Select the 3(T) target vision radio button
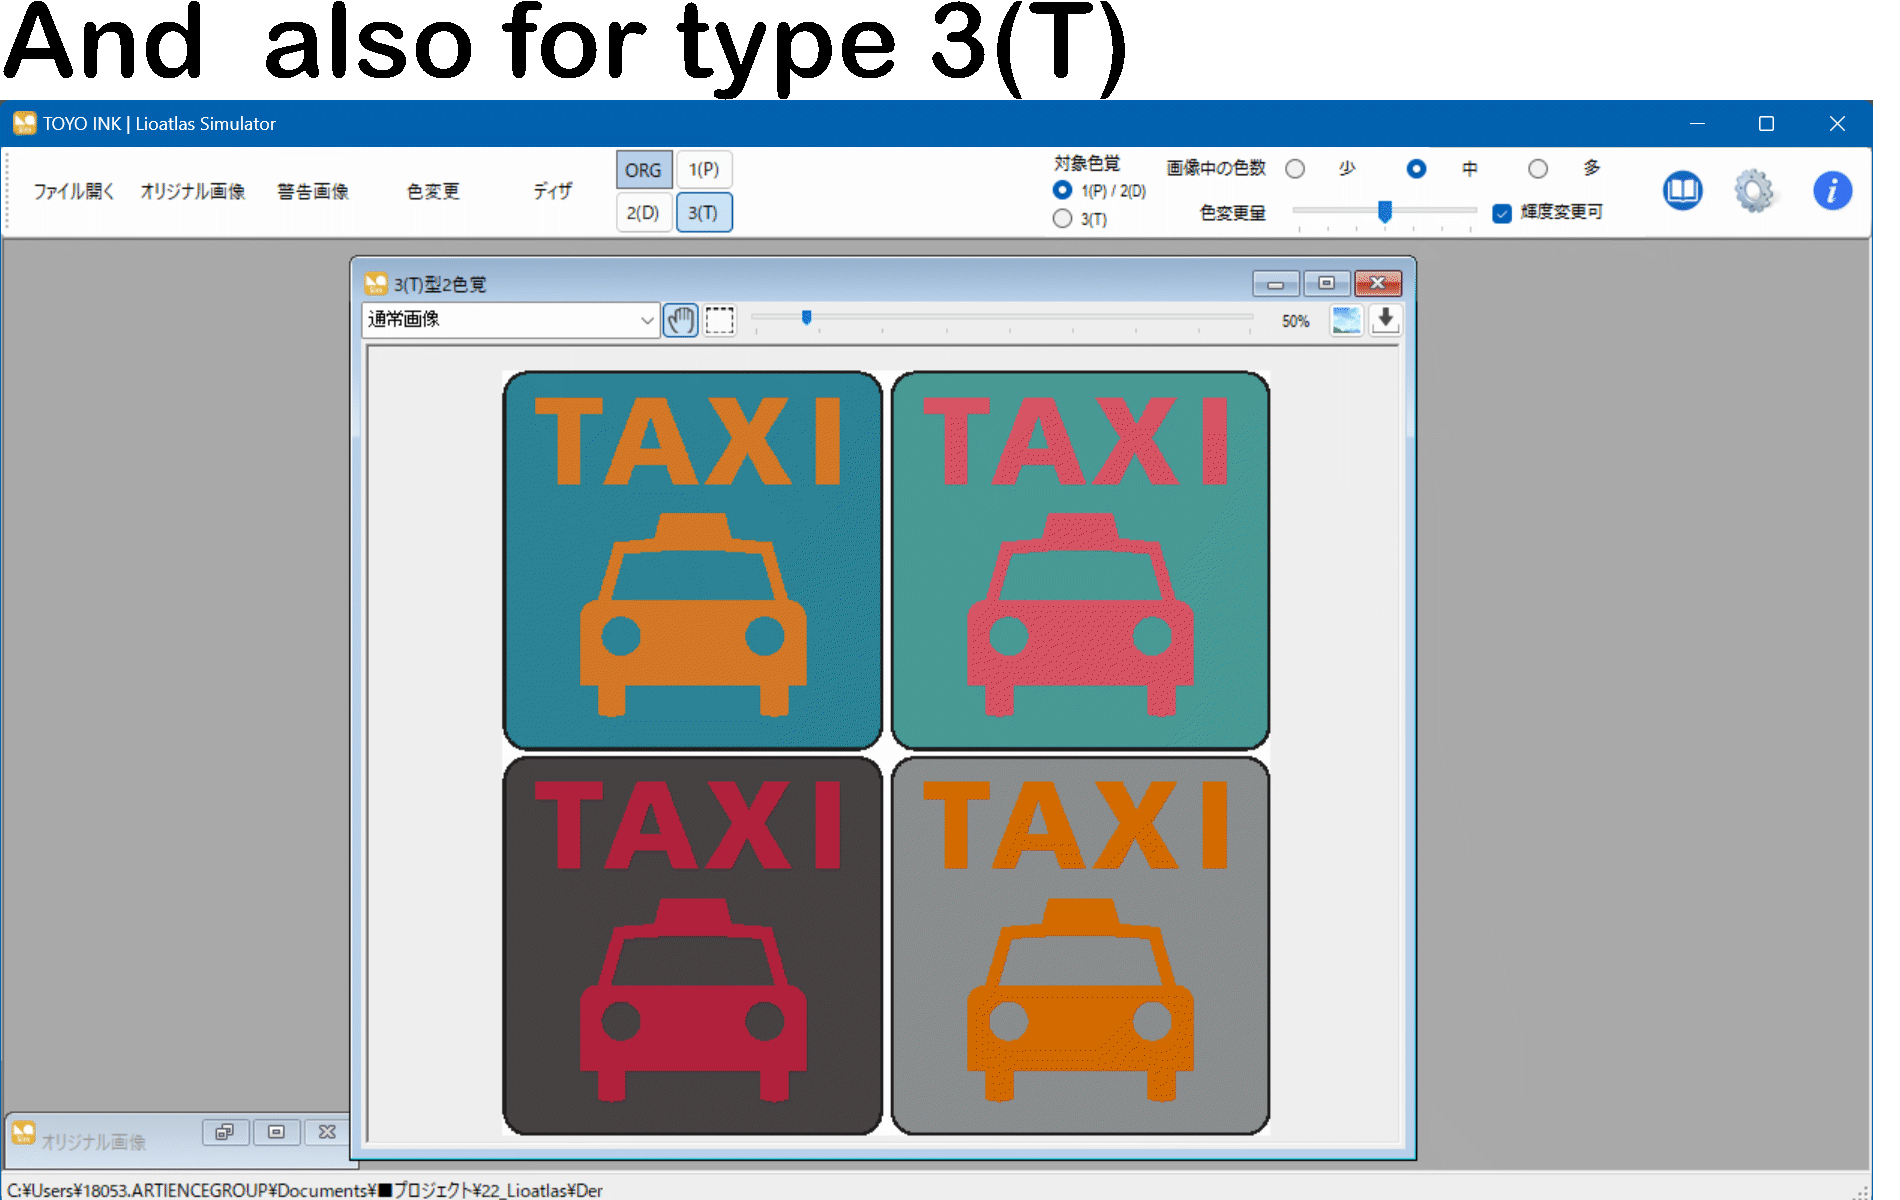 (x=1063, y=219)
